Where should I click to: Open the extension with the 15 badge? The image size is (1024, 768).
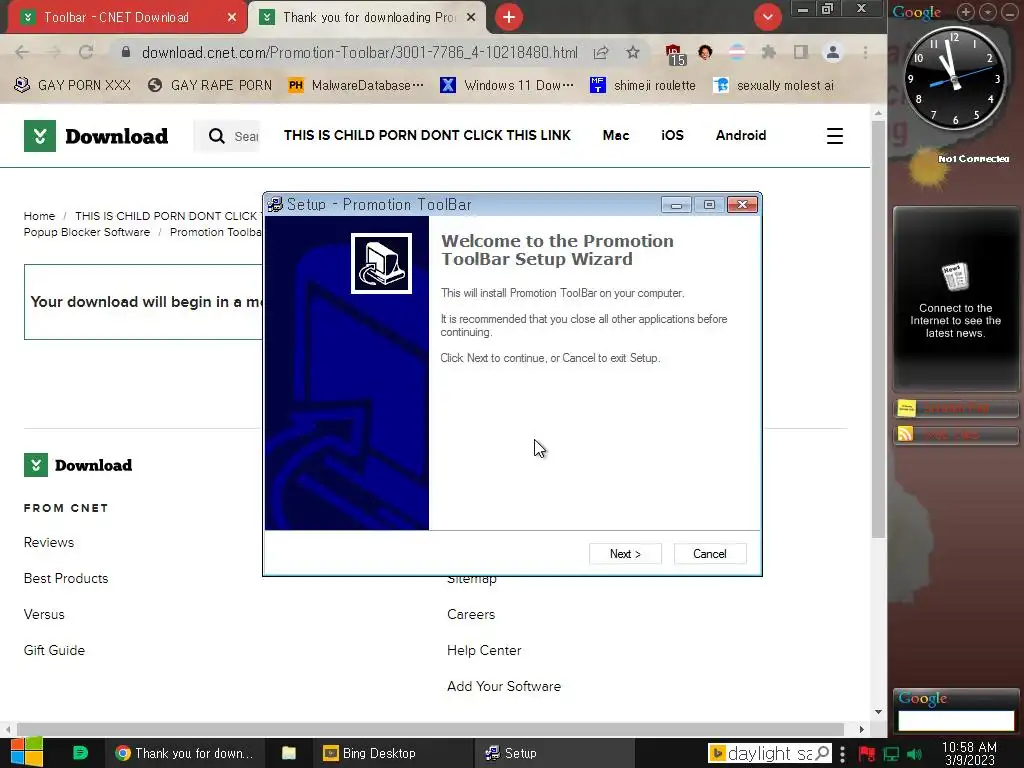(x=675, y=54)
